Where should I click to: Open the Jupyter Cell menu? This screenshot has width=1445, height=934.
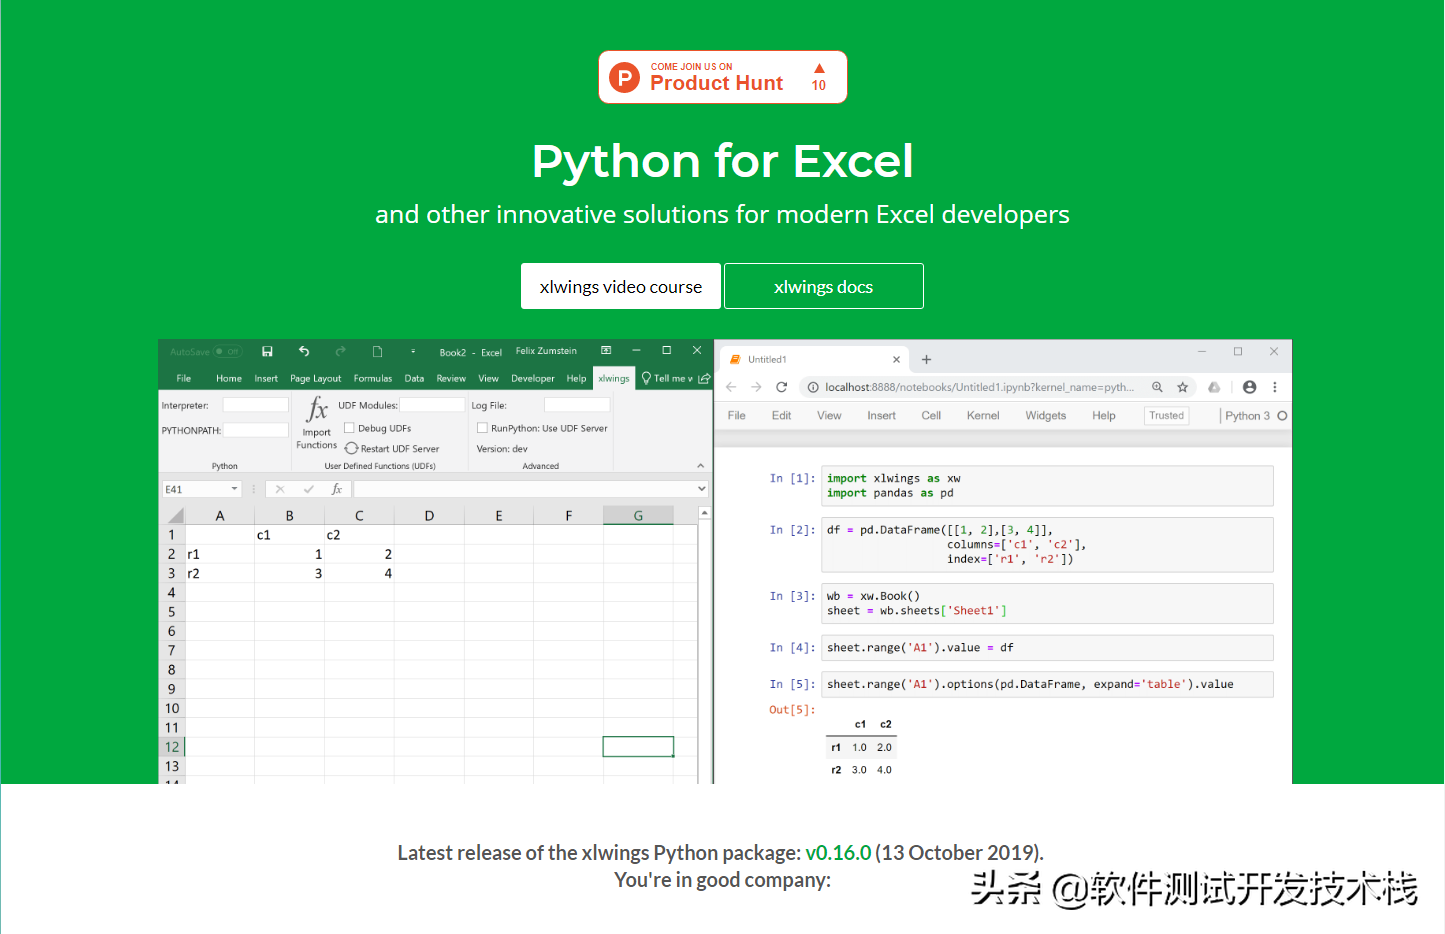coord(931,416)
